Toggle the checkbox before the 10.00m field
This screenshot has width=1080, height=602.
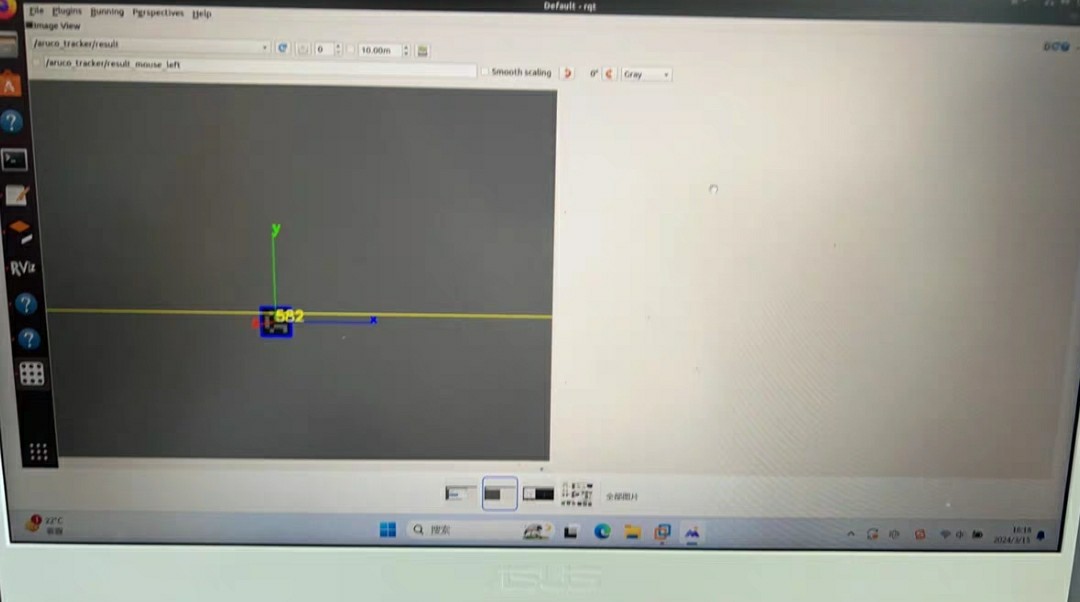[351, 50]
